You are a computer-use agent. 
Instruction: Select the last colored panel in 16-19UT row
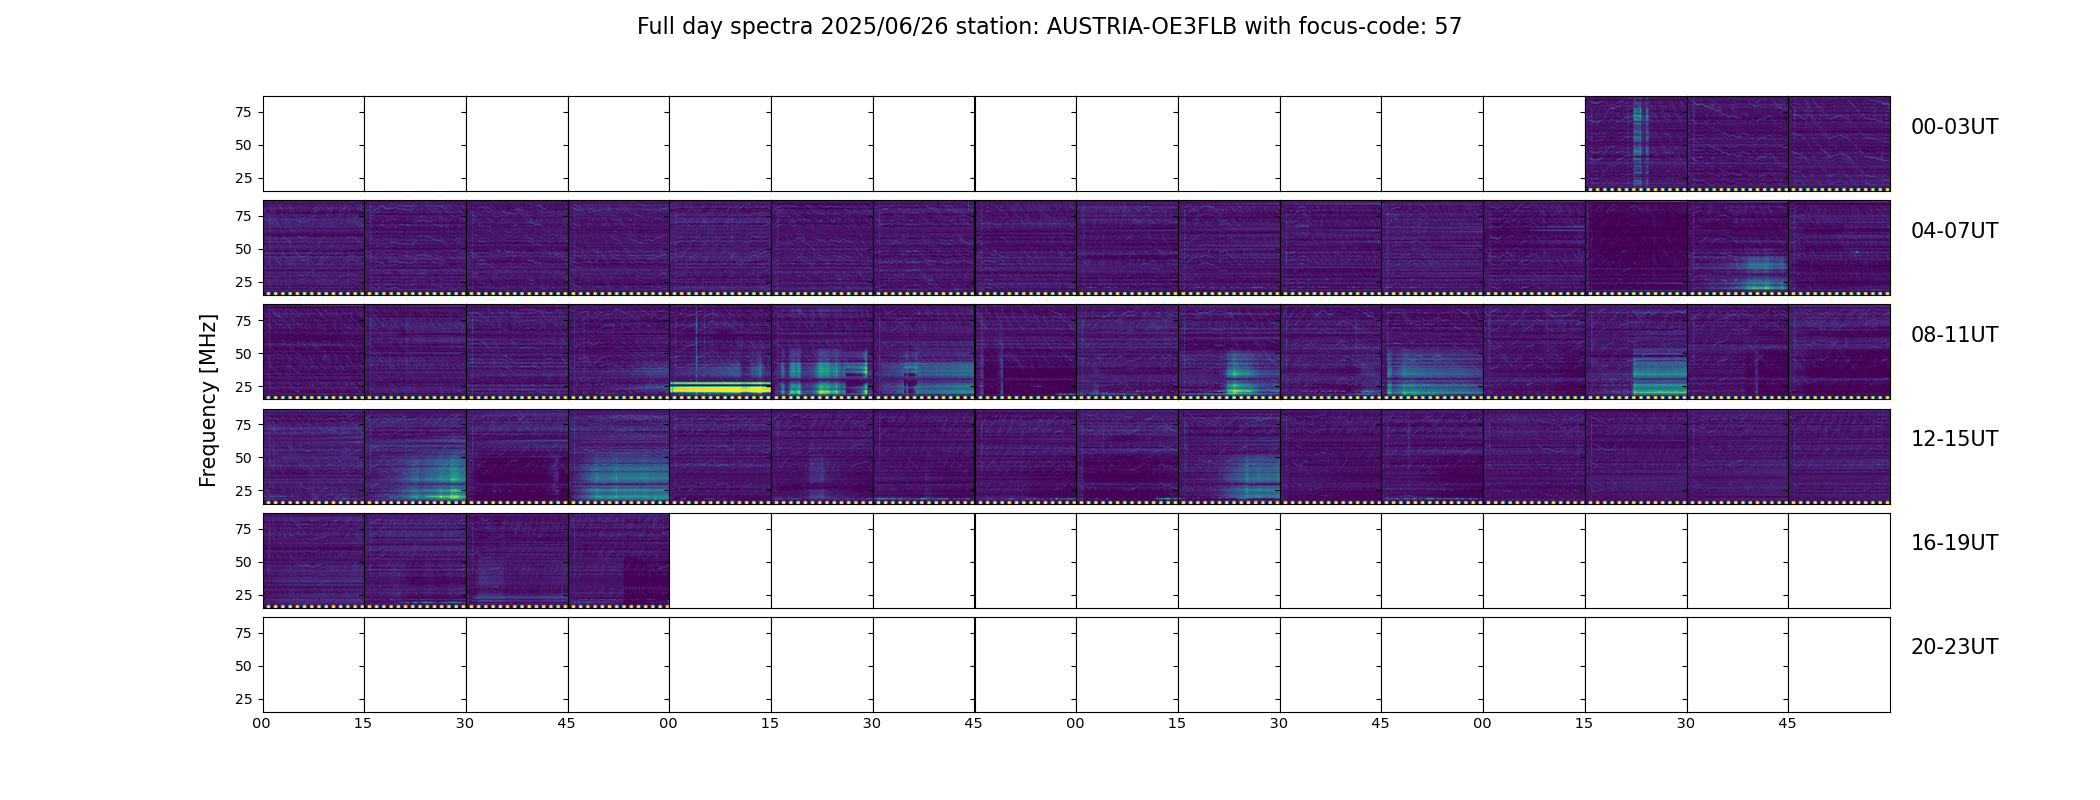tap(619, 560)
